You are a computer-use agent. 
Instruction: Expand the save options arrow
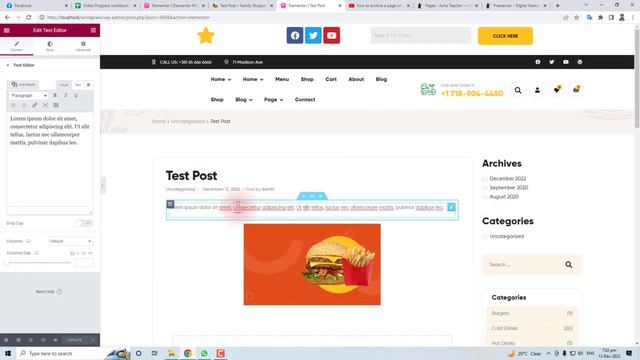93,340
